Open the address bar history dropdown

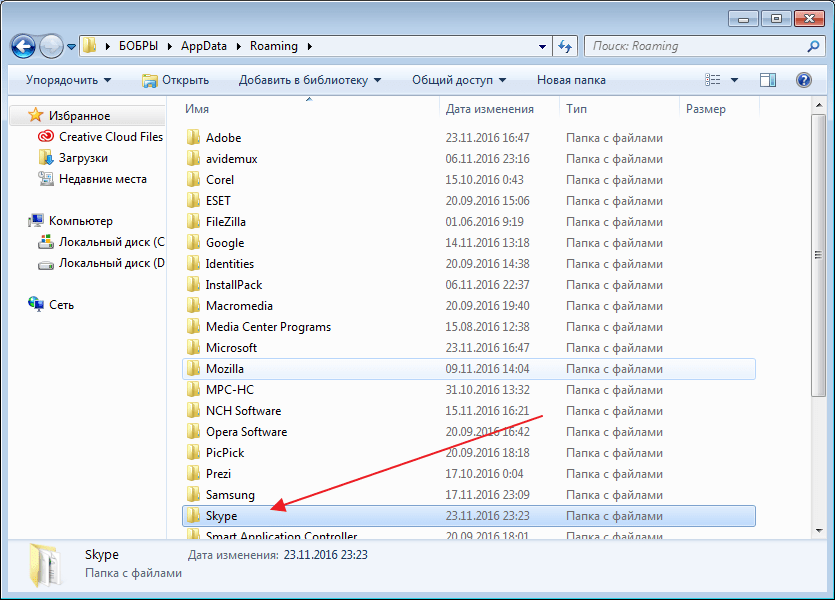[542, 46]
